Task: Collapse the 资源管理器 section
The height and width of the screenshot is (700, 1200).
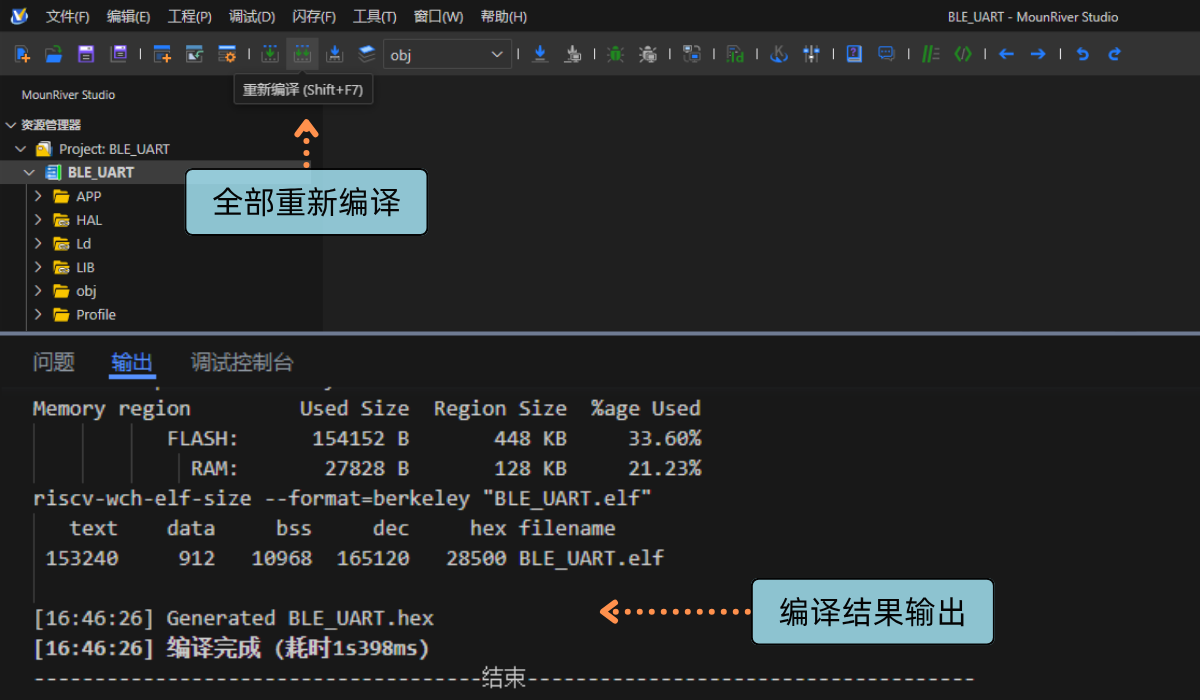Action: click(x=12, y=125)
